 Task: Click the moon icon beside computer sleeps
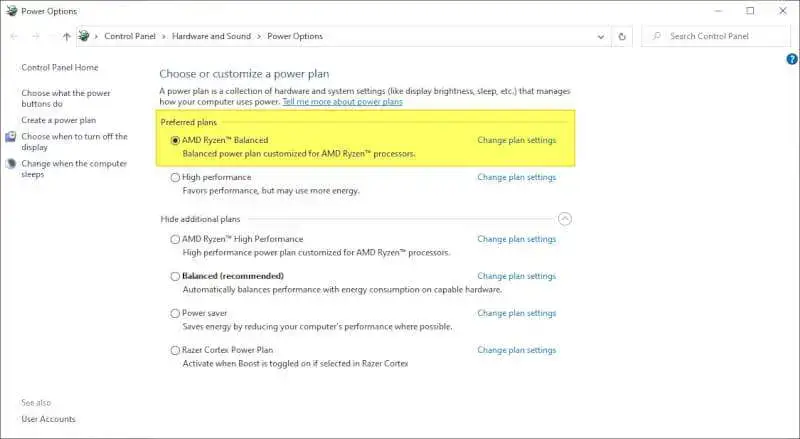[11, 164]
